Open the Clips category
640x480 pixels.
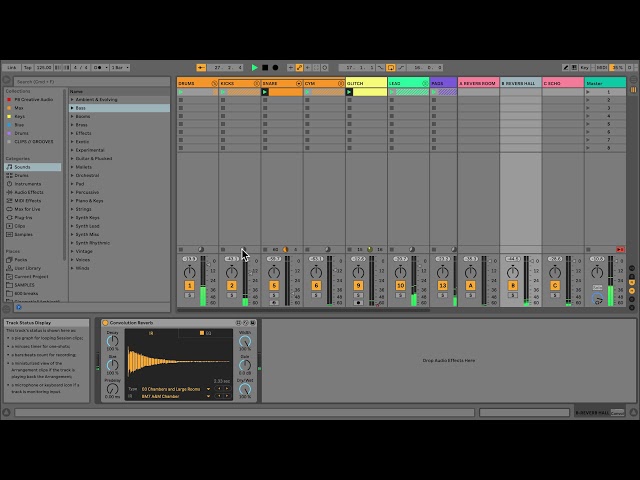tap(20, 226)
